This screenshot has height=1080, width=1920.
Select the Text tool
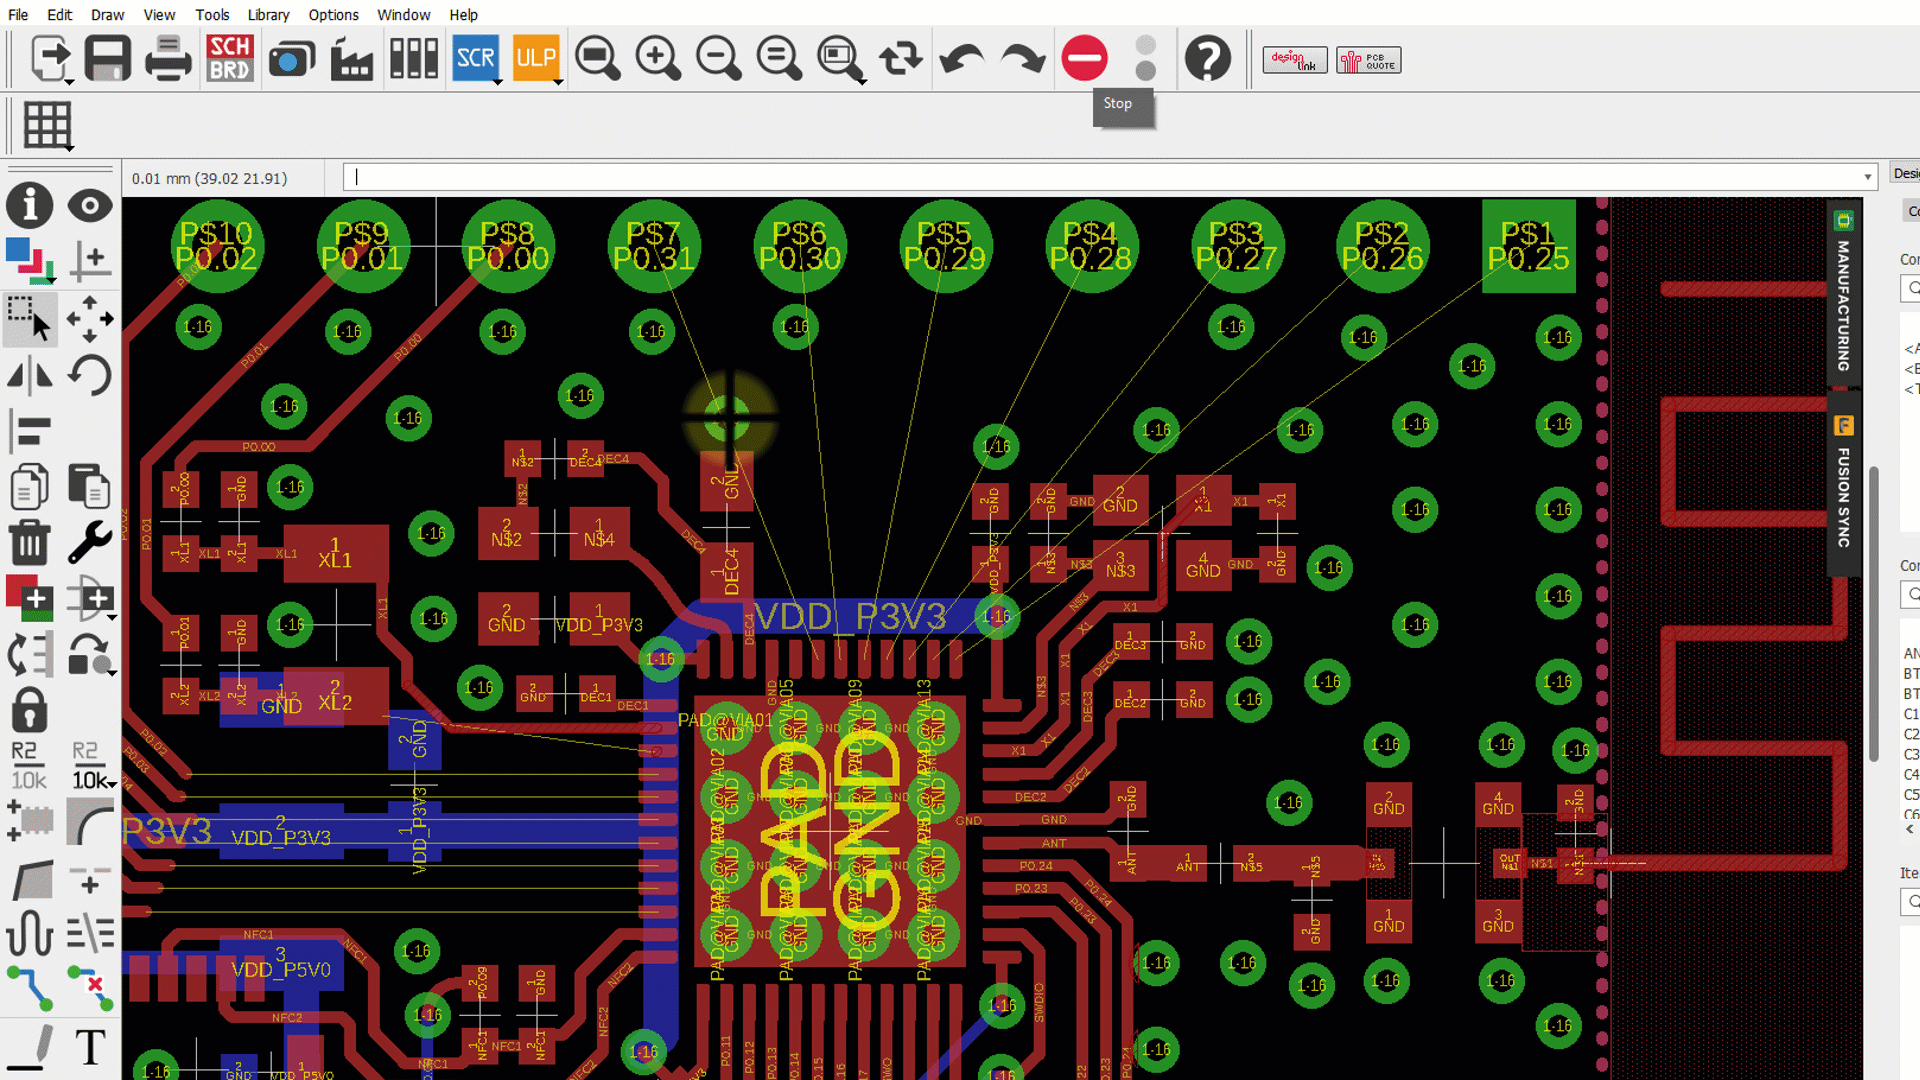point(90,1047)
